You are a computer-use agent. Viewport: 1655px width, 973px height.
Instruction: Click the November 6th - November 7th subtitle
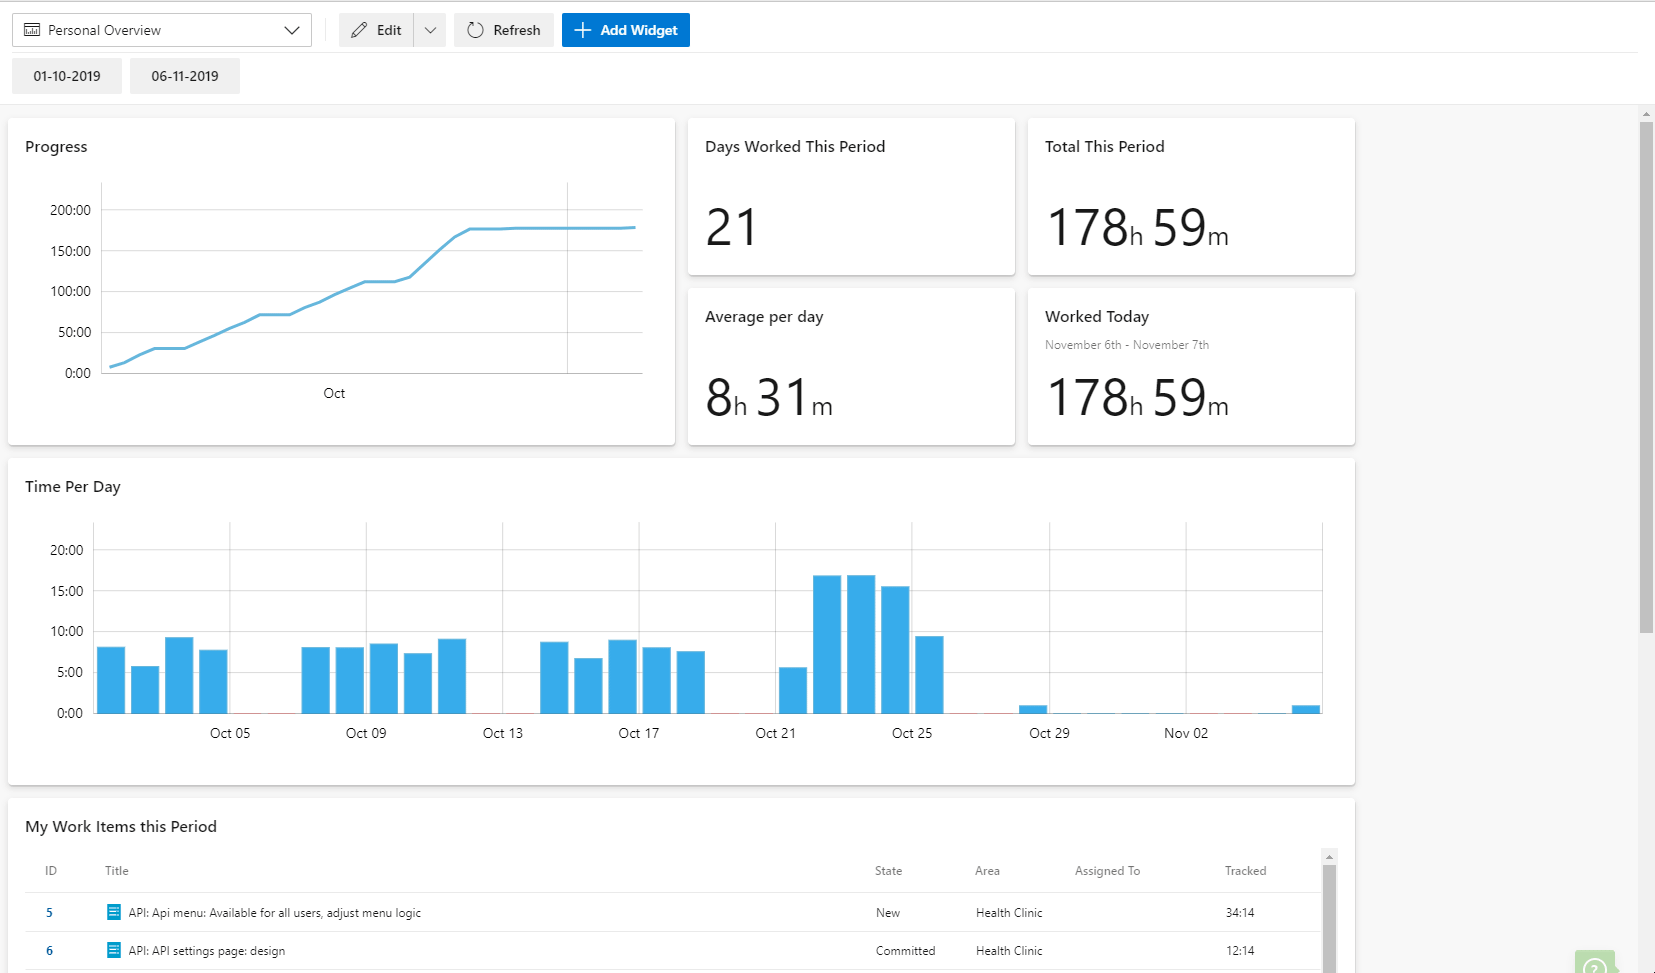1127,345
